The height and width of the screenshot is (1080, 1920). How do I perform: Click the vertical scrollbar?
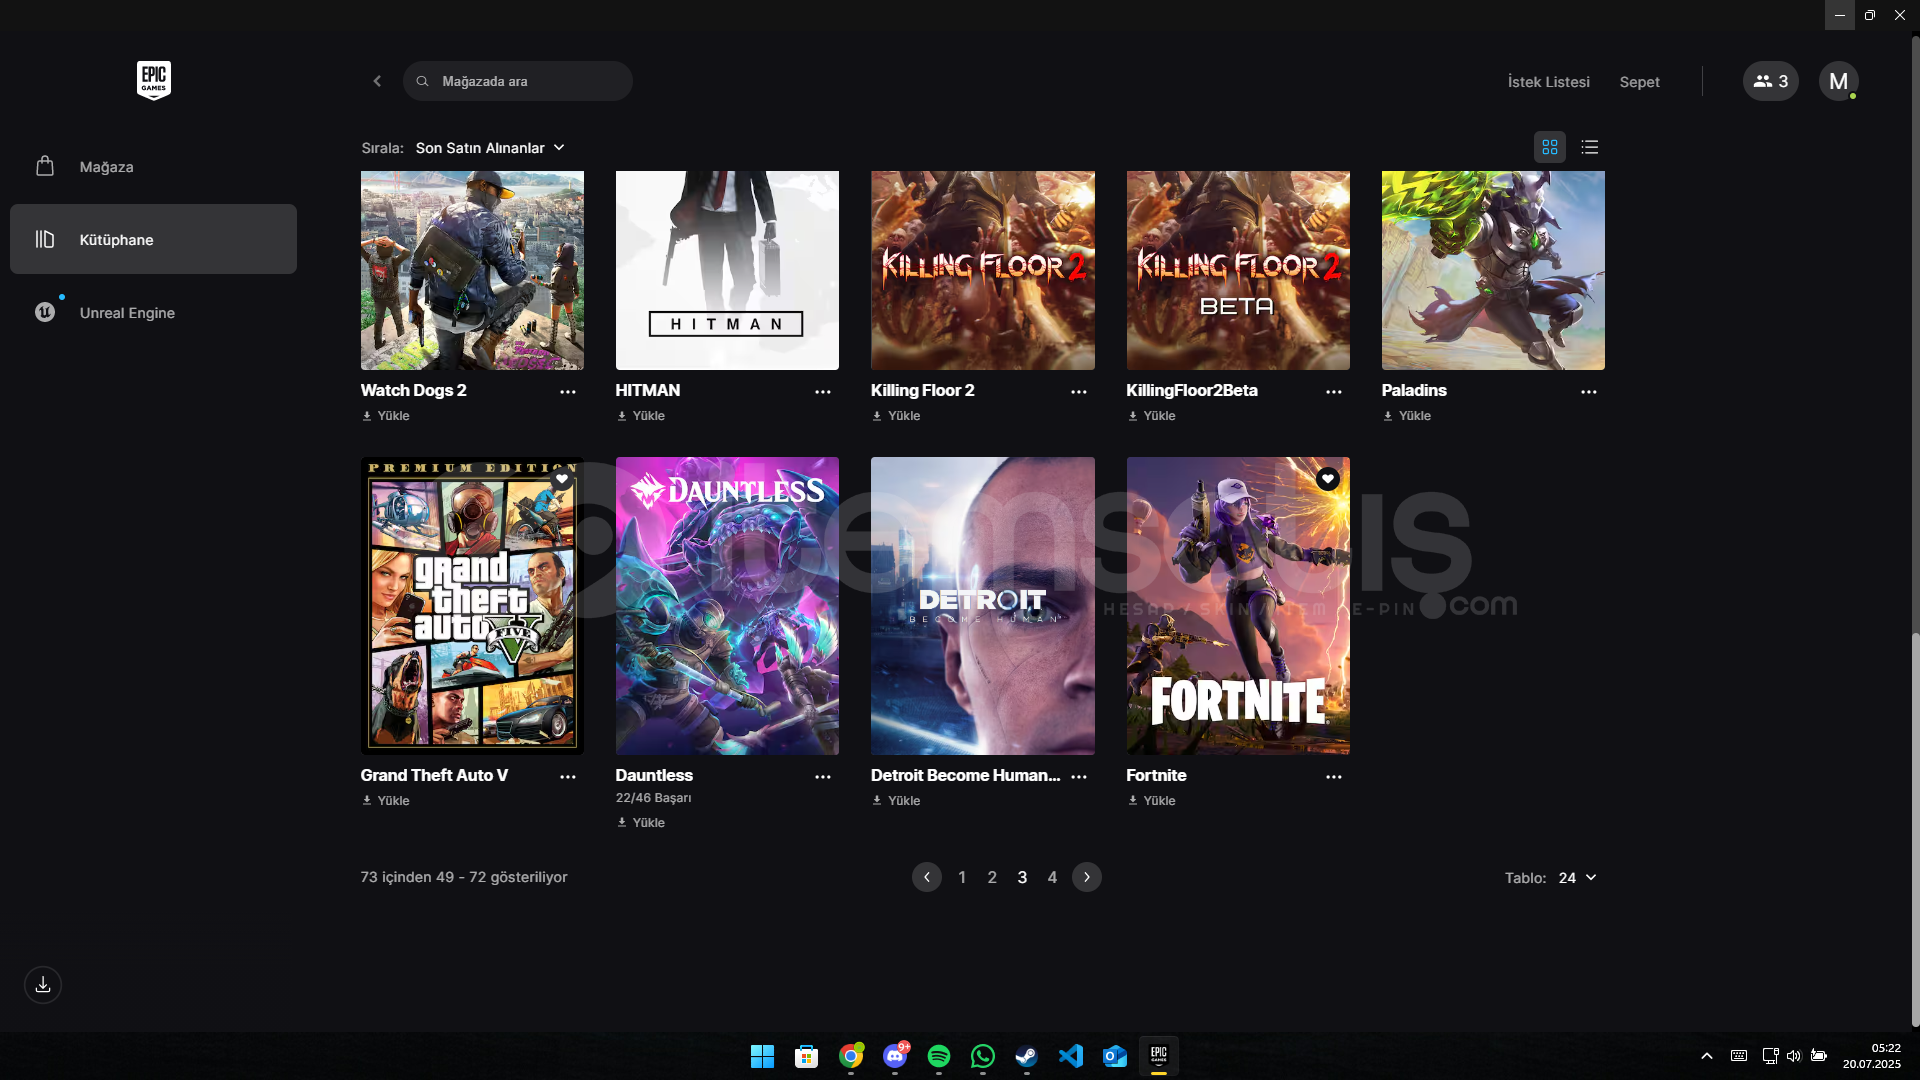click(1915, 830)
